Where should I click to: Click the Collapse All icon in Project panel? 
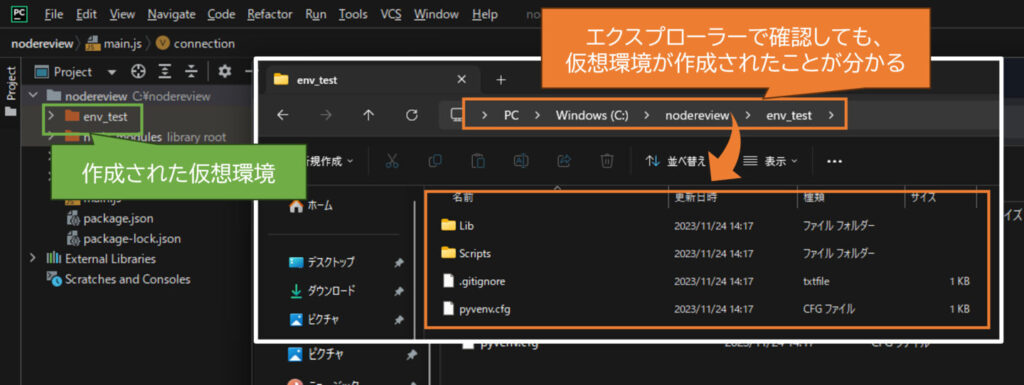pos(191,72)
